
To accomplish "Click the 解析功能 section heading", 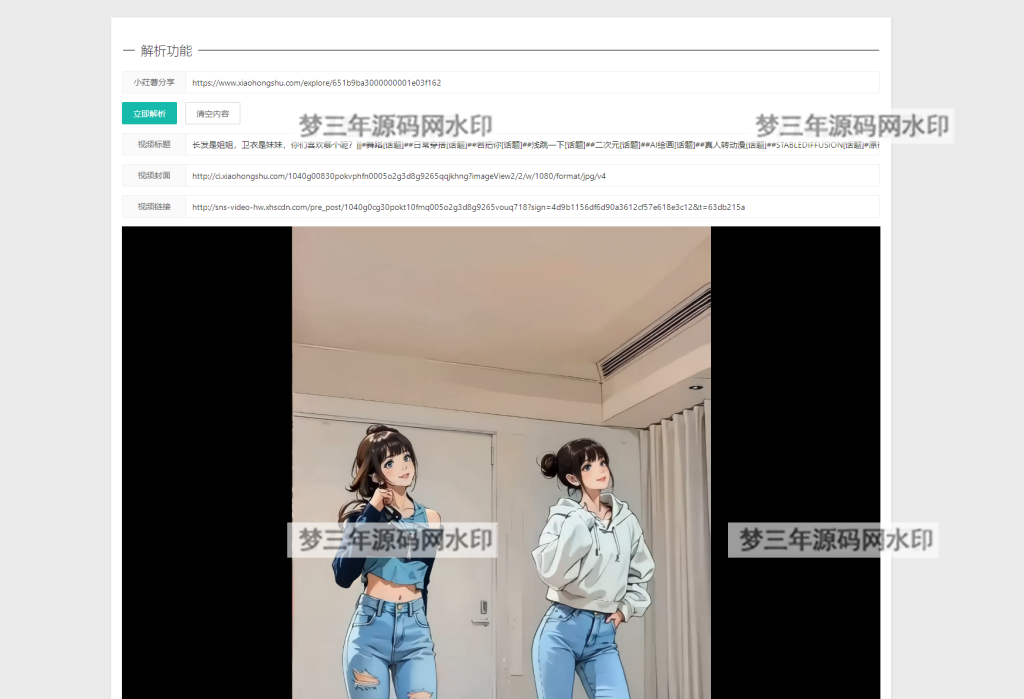I will 166,50.
